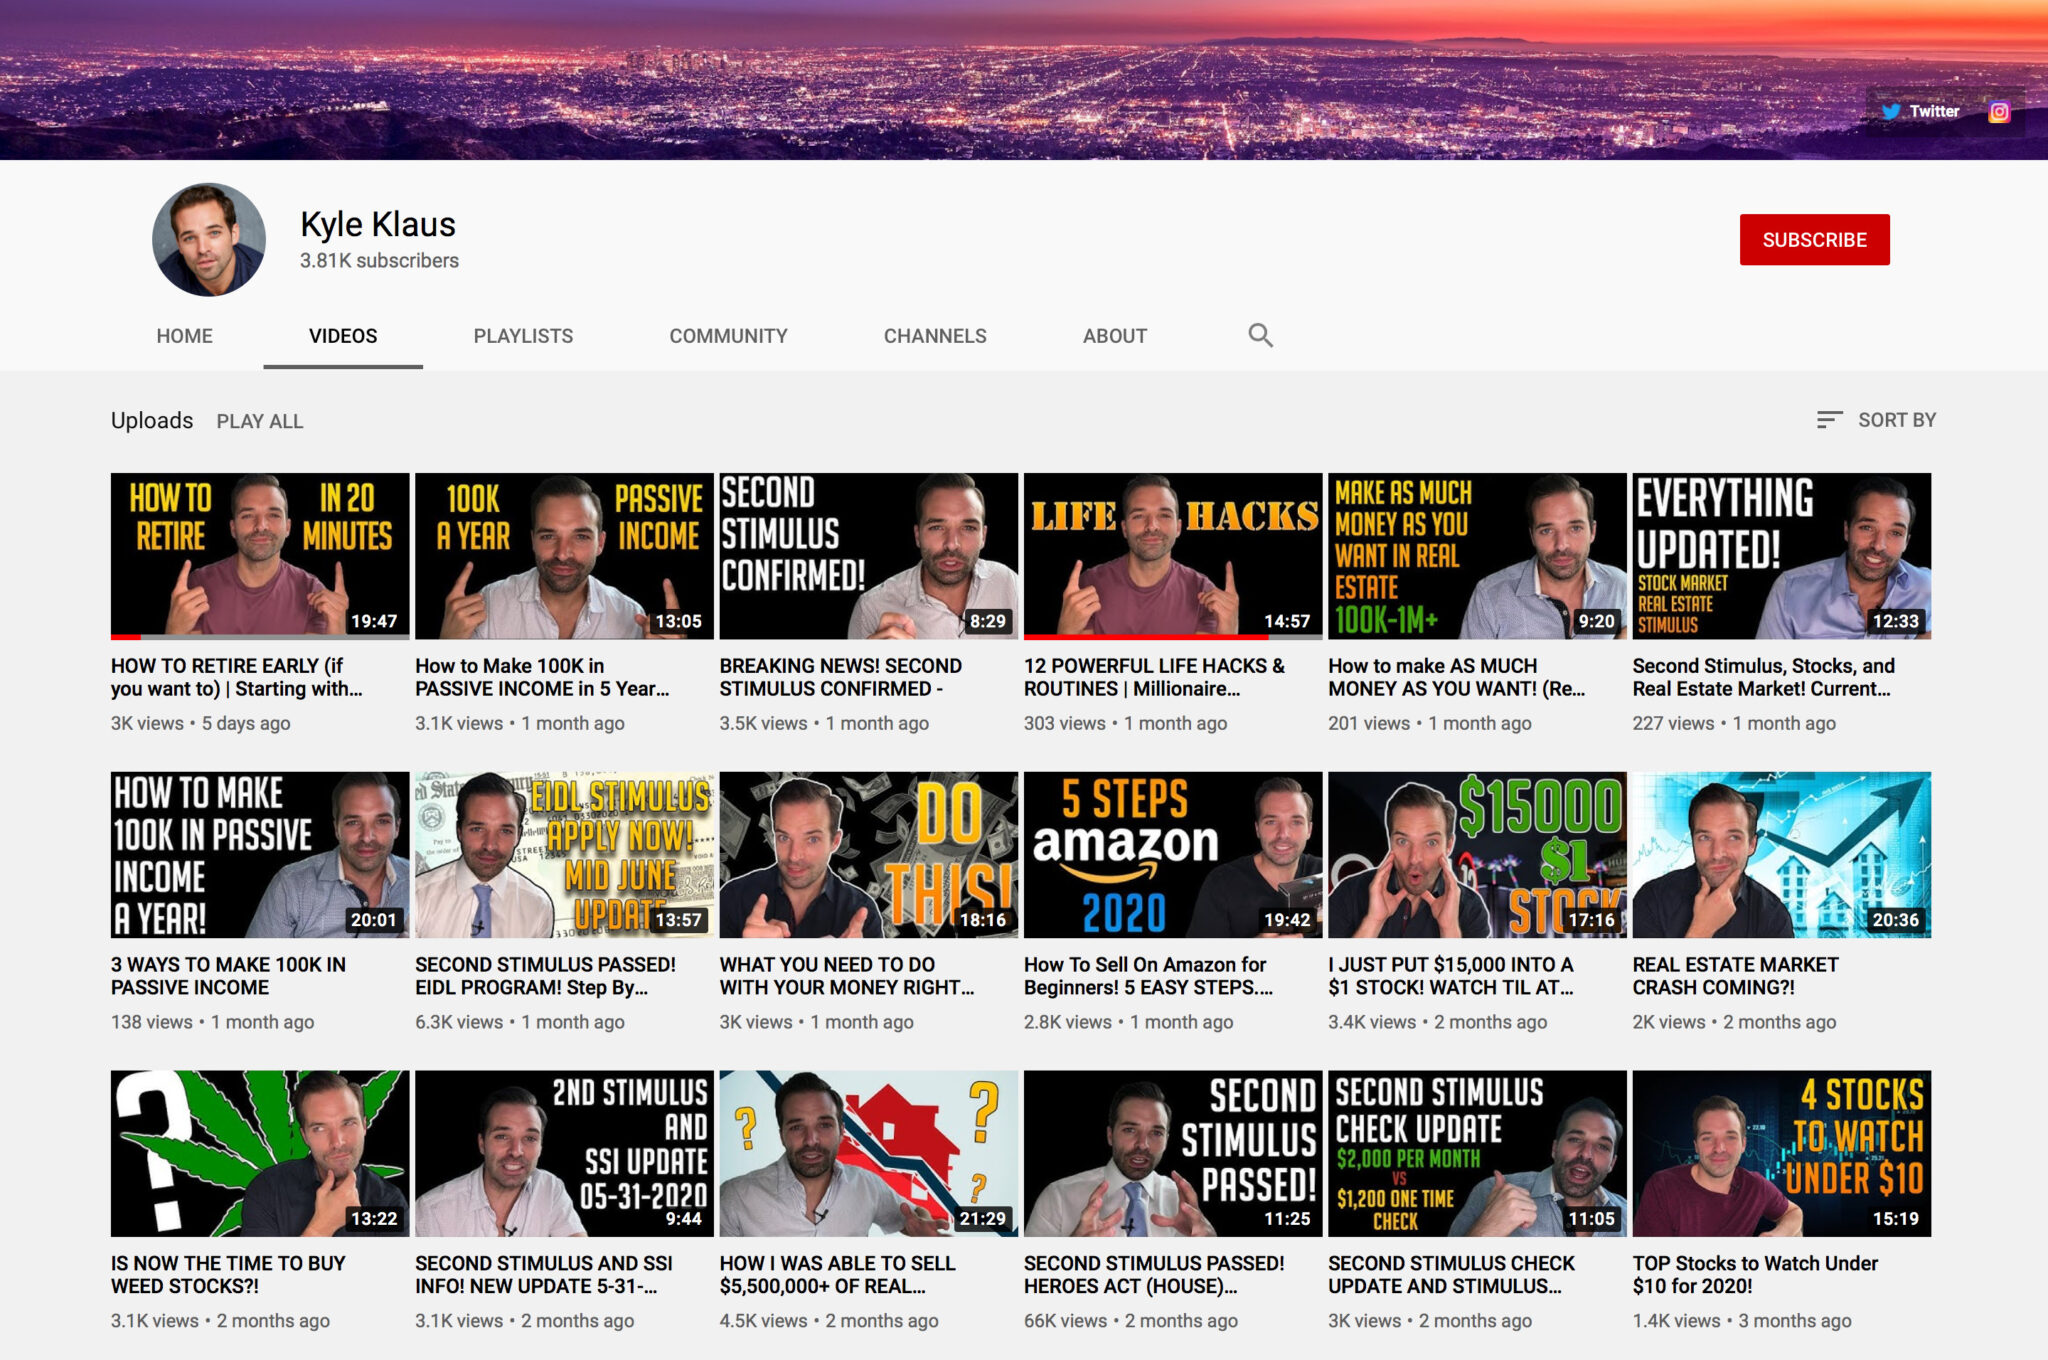Open the CHANNELS tab
This screenshot has width=2048, height=1360.
pyautogui.click(x=933, y=336)
